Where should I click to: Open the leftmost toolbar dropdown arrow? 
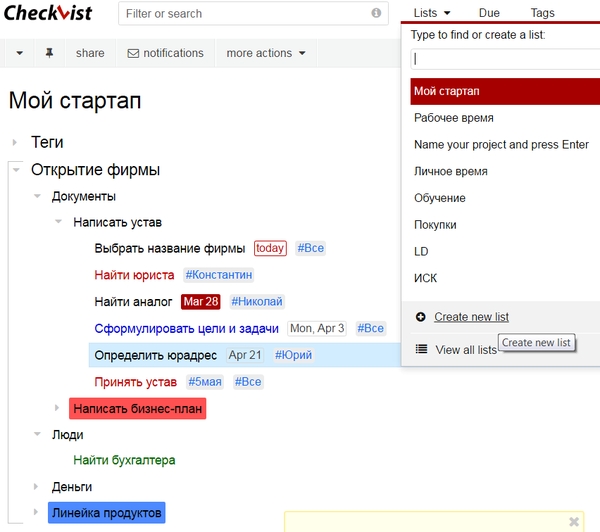point(20,53)
